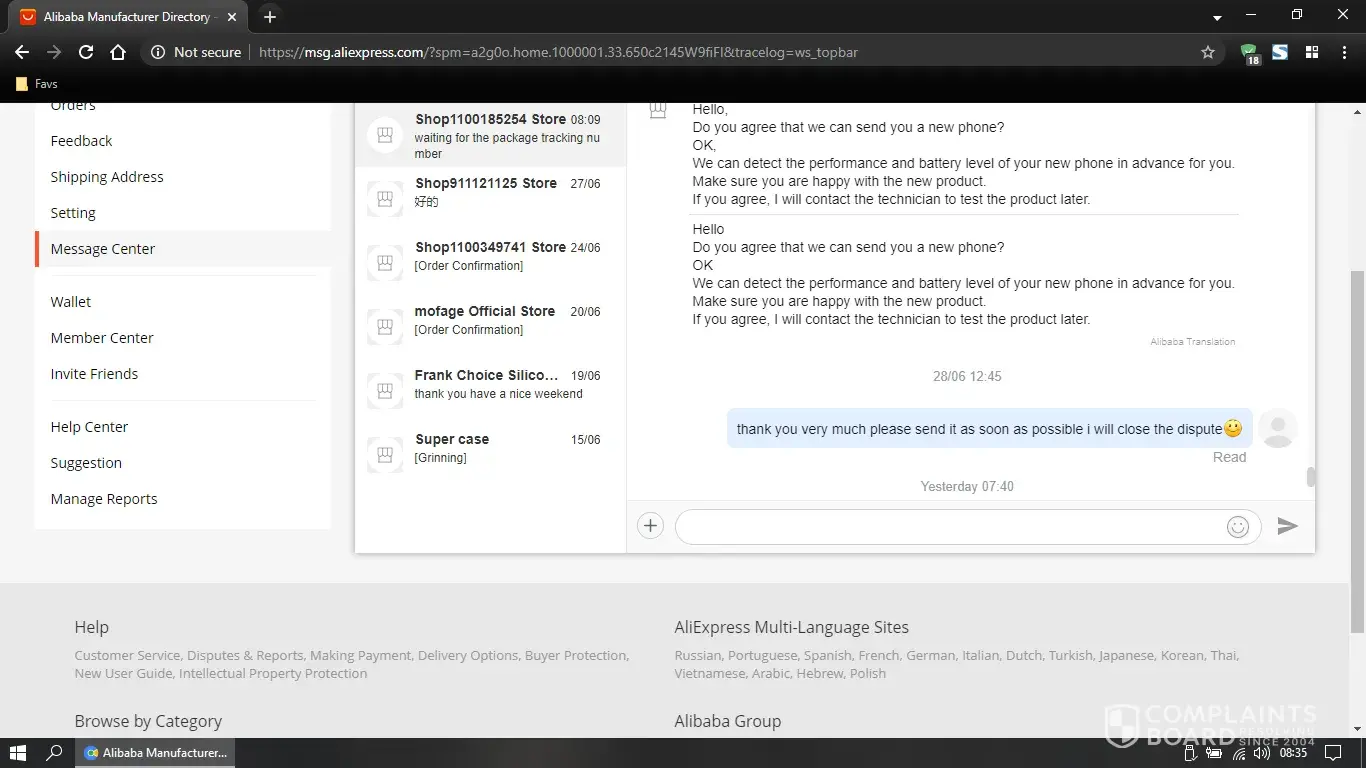Expand the browser tab list dropdown arrow
1366x768 pixels.
click(x=1217, y=18)
